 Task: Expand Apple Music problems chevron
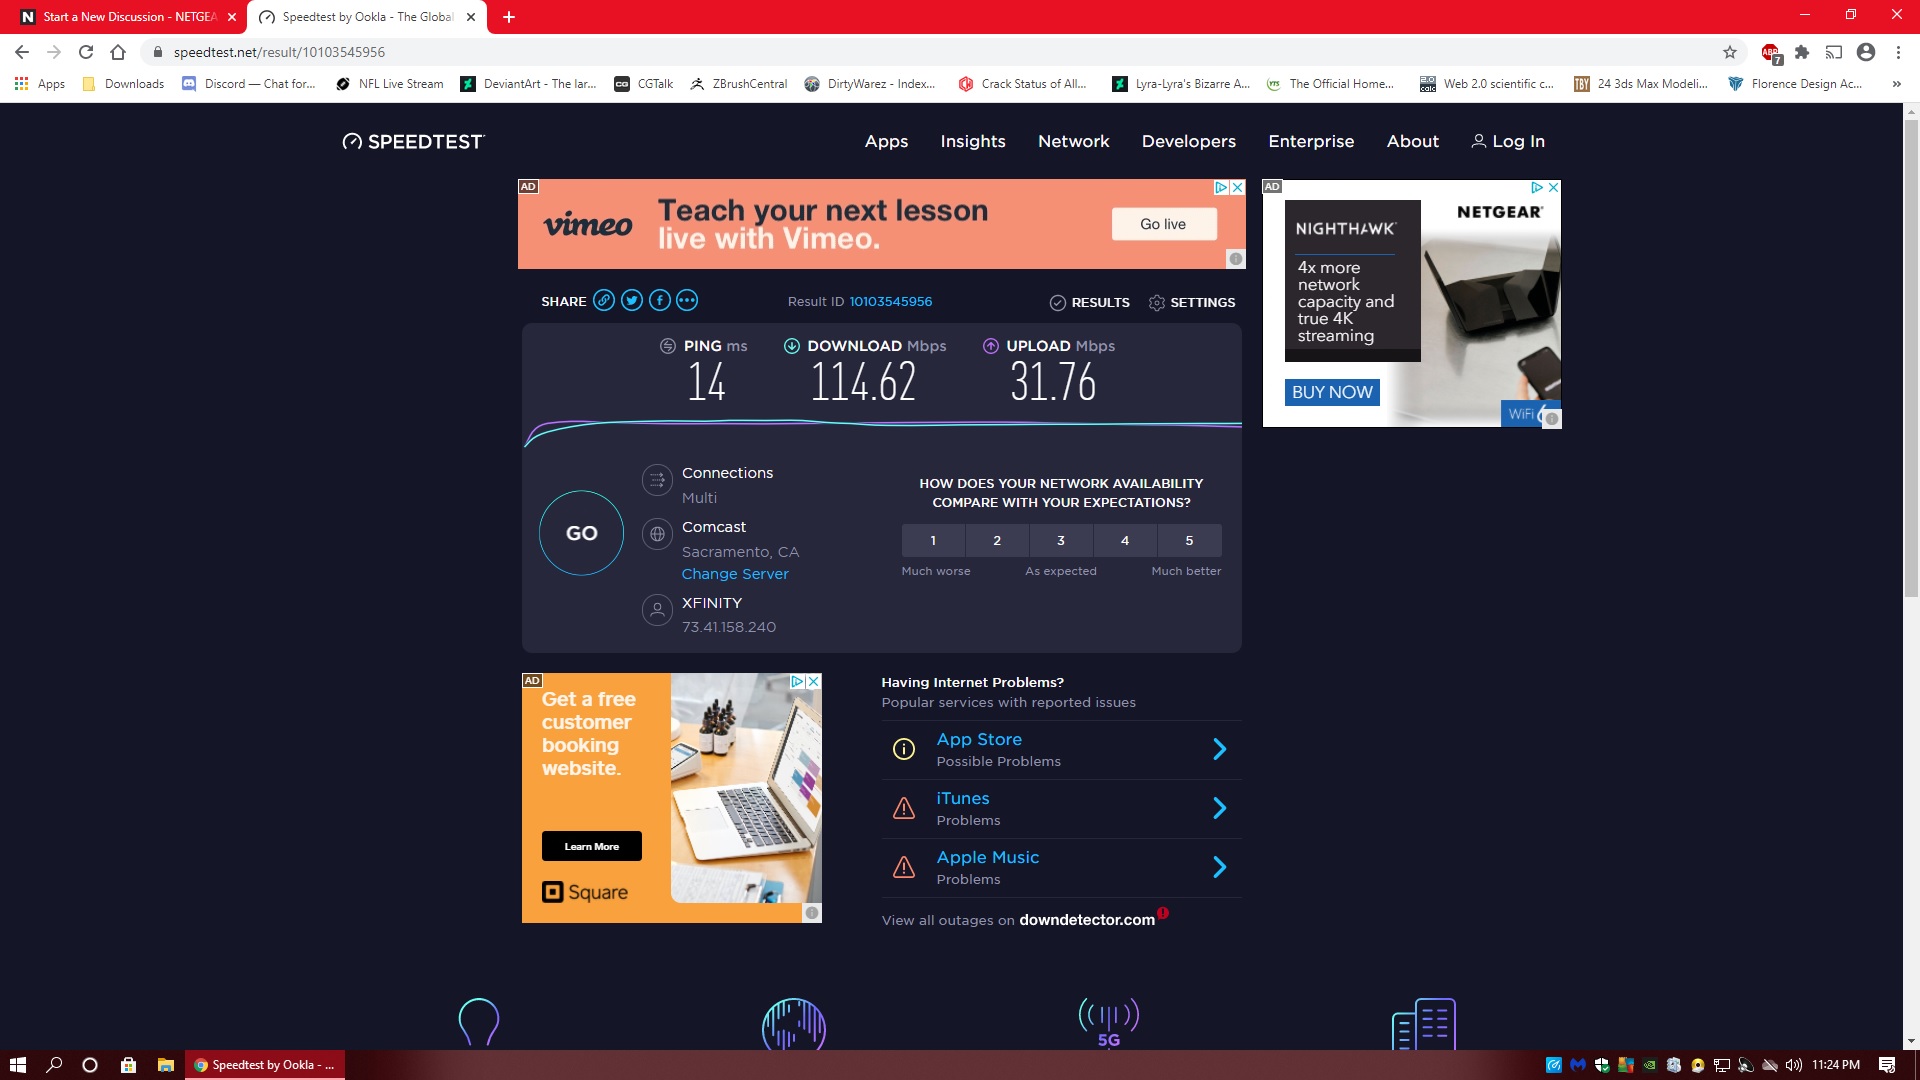[1219, 867]
